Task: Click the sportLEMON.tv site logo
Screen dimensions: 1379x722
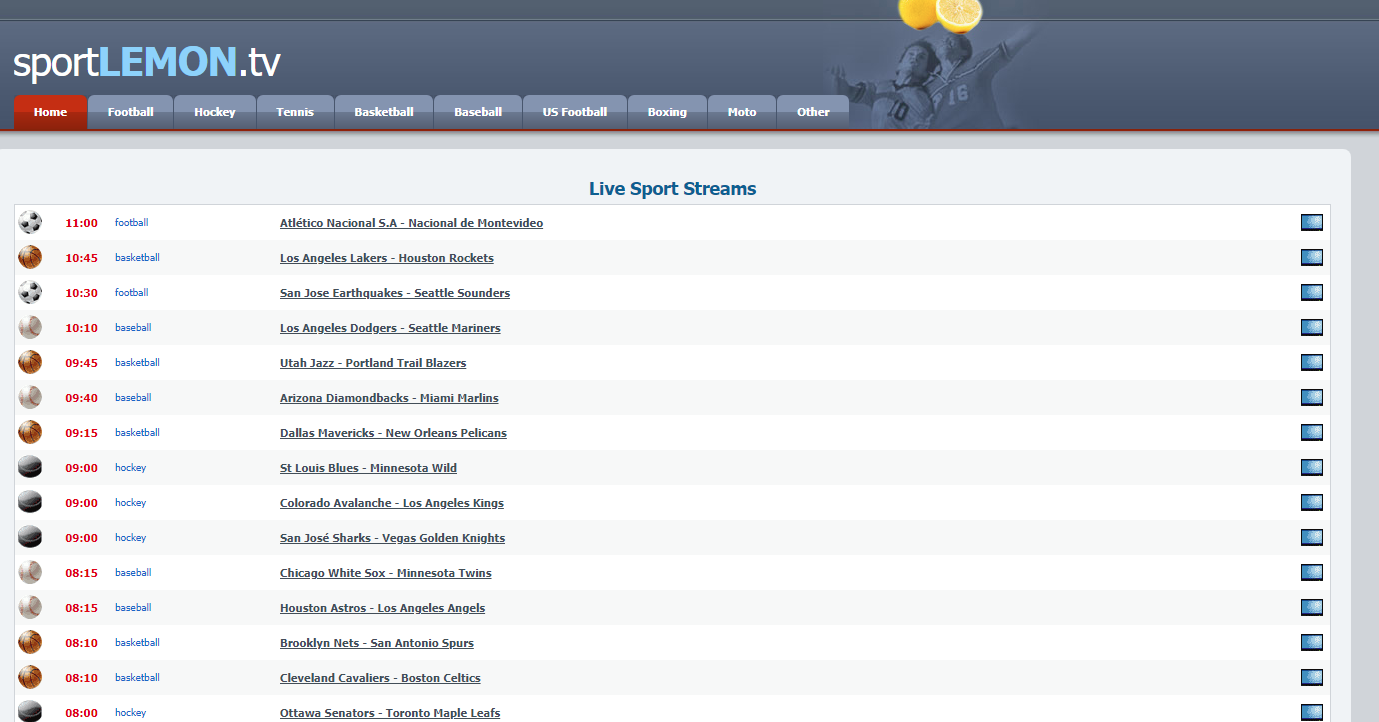Action: coord(146,62)
